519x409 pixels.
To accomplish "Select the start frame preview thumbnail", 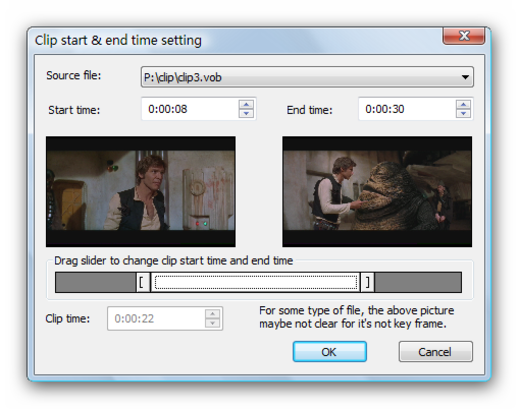I will [x=141, y=191].
